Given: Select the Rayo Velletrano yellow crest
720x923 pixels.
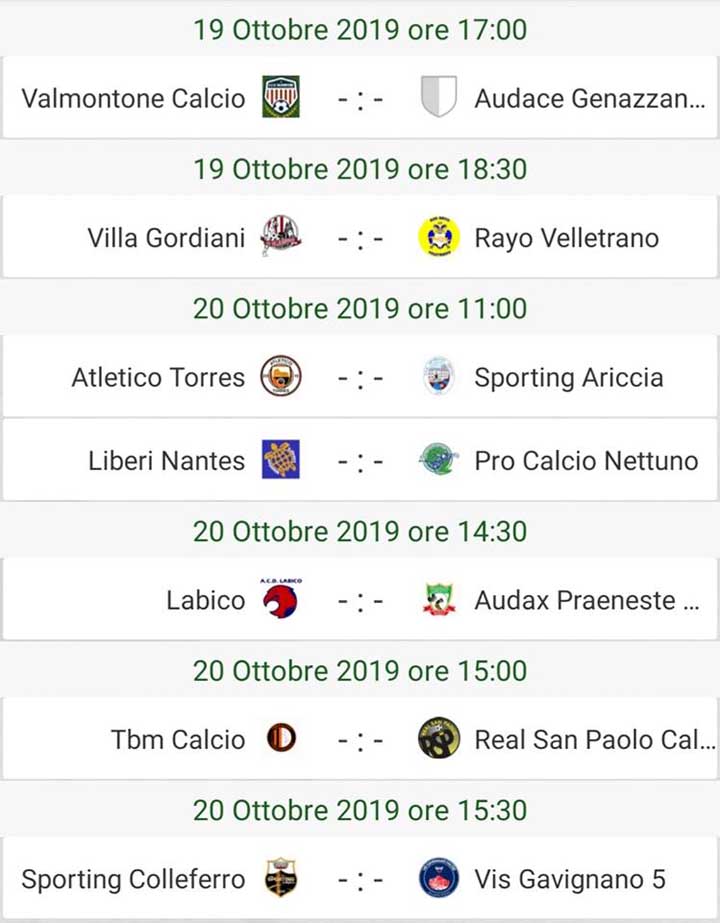Looking at the screenshot, I should [439, 237].
